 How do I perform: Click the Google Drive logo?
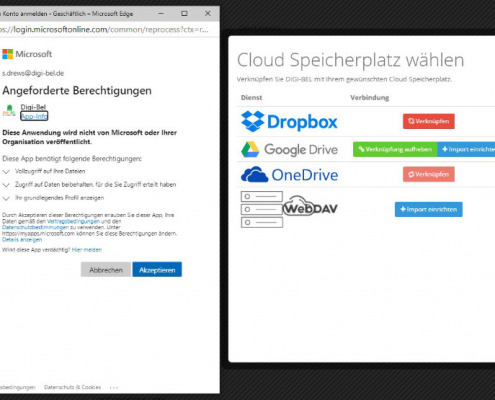point(289,149)
